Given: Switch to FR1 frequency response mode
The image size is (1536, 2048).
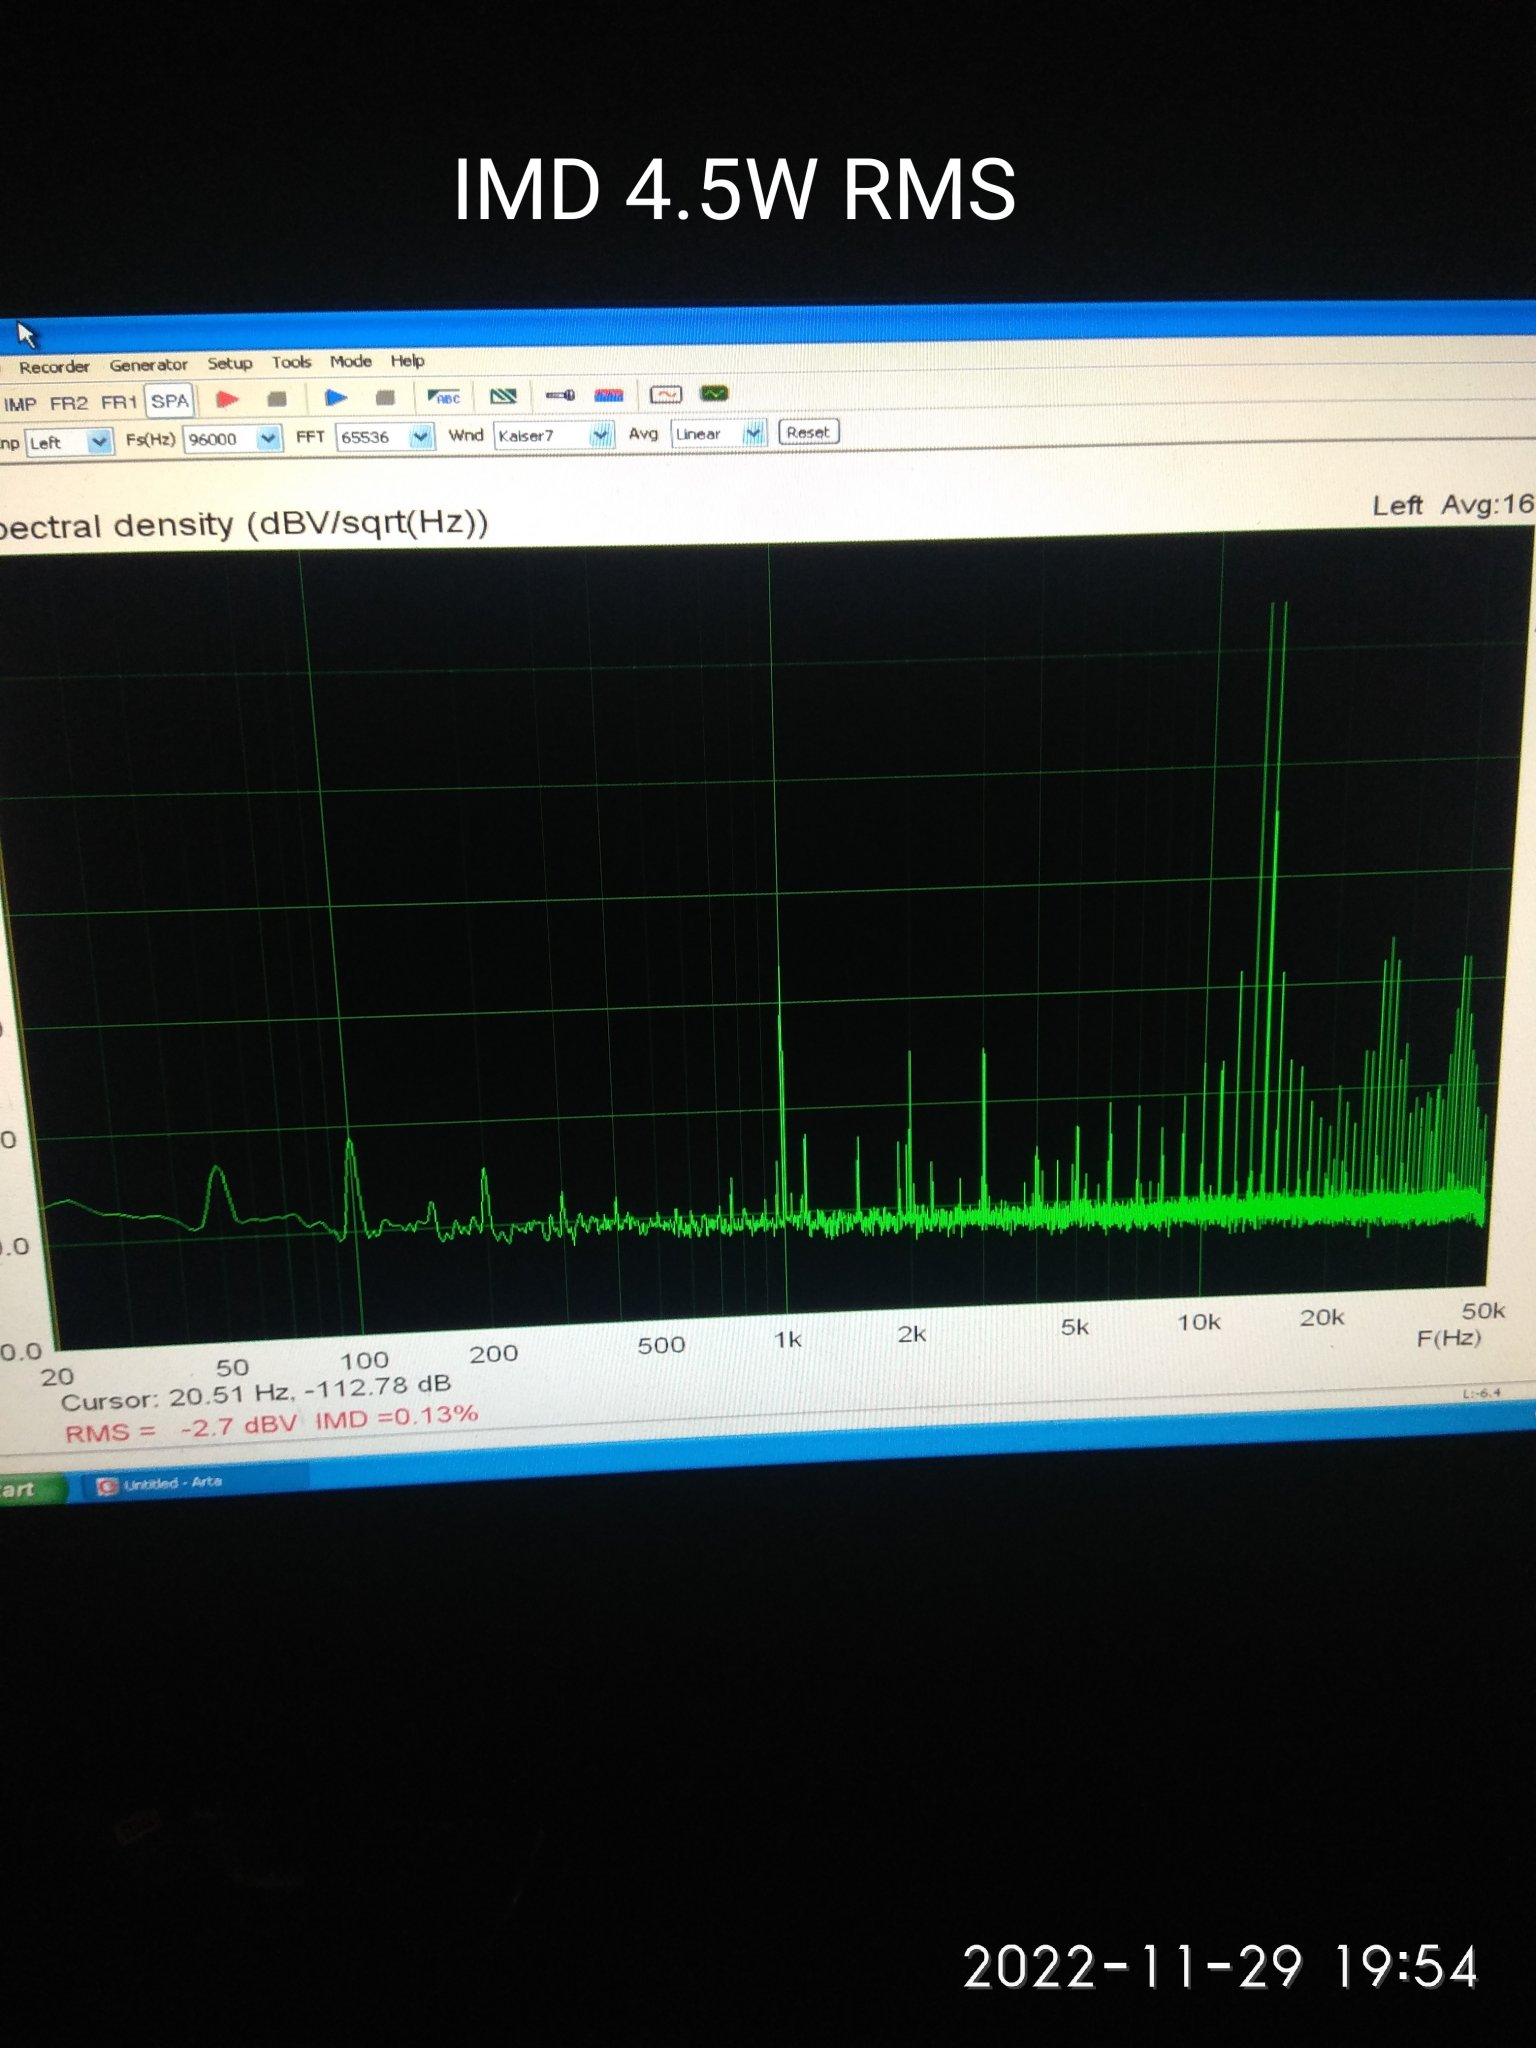Looking at the screenshot, I should pyautogui.click(x=118, y=402).
